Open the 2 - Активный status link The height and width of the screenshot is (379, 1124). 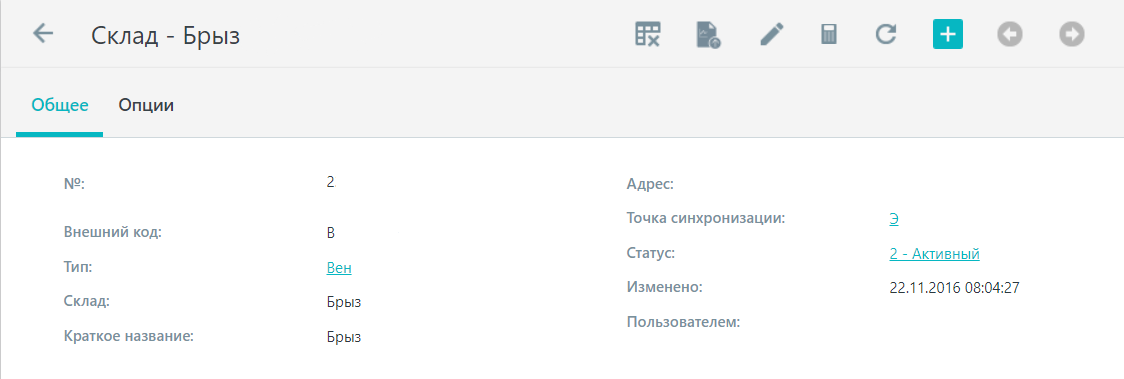[934, 254]
